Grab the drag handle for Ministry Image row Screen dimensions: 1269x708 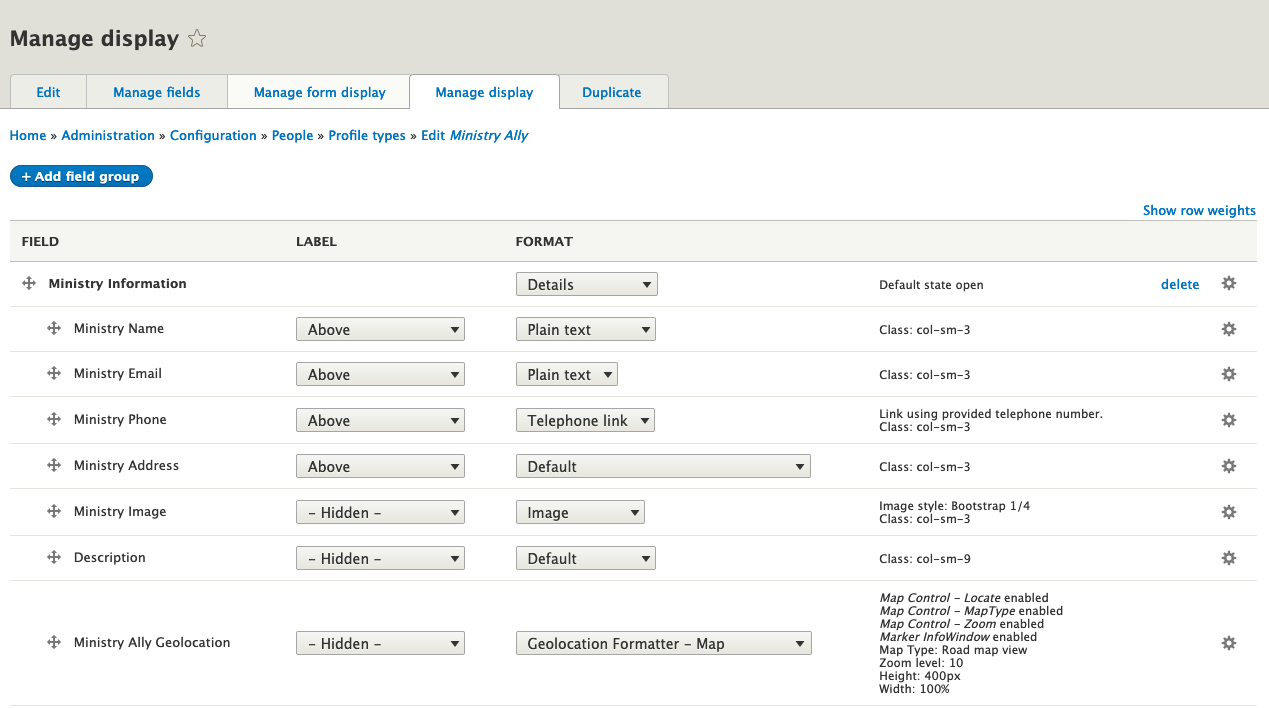point(53,511)
